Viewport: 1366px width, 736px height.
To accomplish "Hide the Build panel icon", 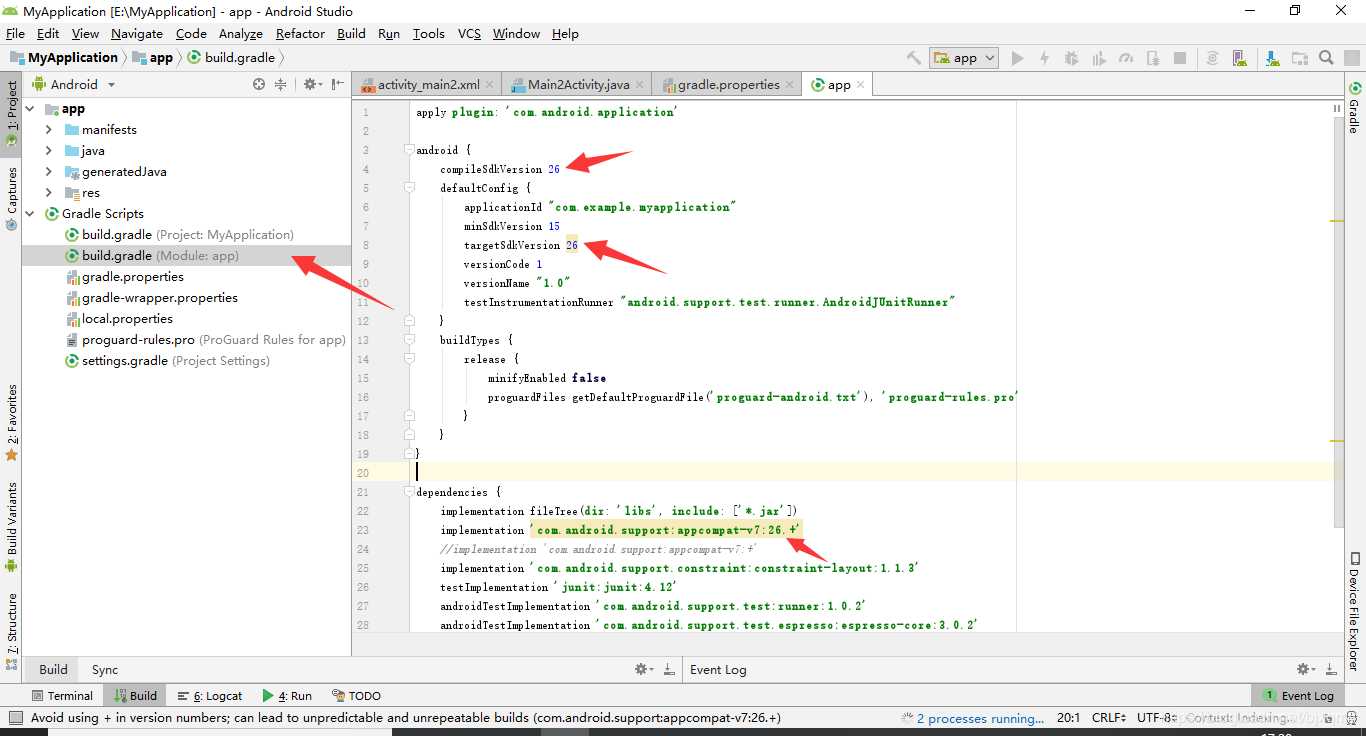I will [669, 669].
